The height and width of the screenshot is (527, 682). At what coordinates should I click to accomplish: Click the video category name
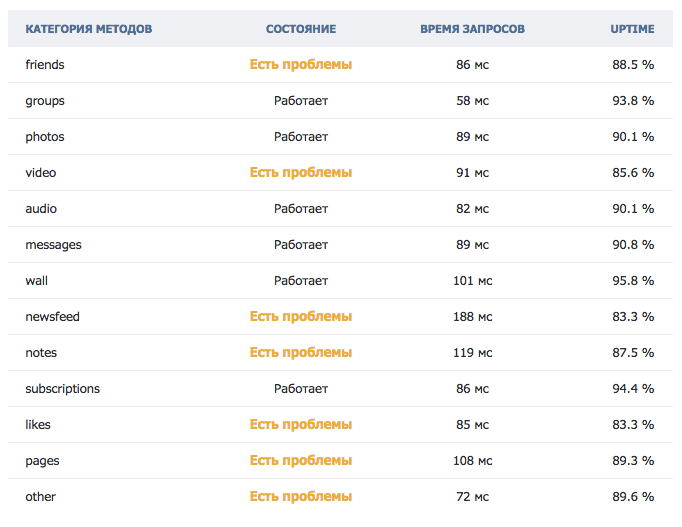40,173
